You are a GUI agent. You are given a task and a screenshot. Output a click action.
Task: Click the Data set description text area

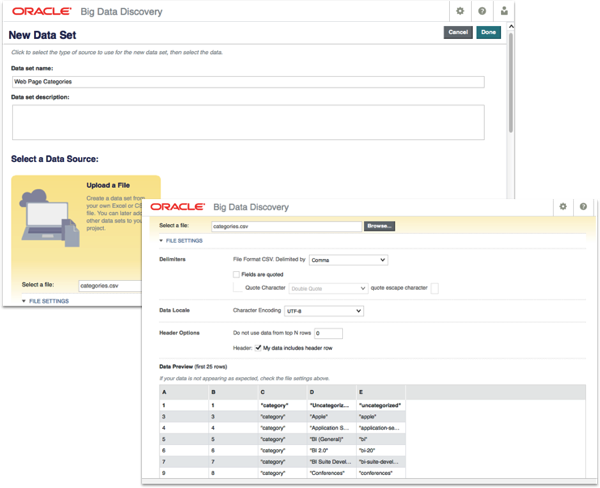pos(248,122)
